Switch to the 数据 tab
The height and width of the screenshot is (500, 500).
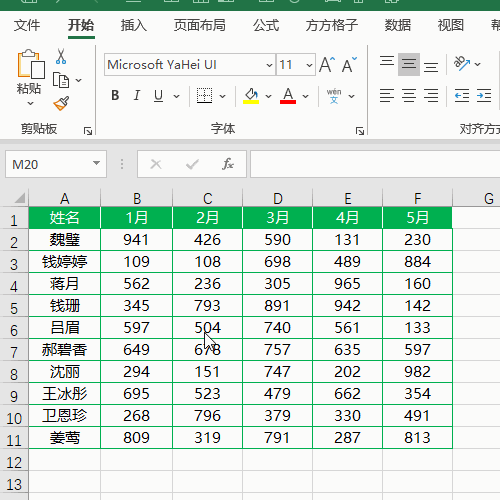click(x=398, y=25)
